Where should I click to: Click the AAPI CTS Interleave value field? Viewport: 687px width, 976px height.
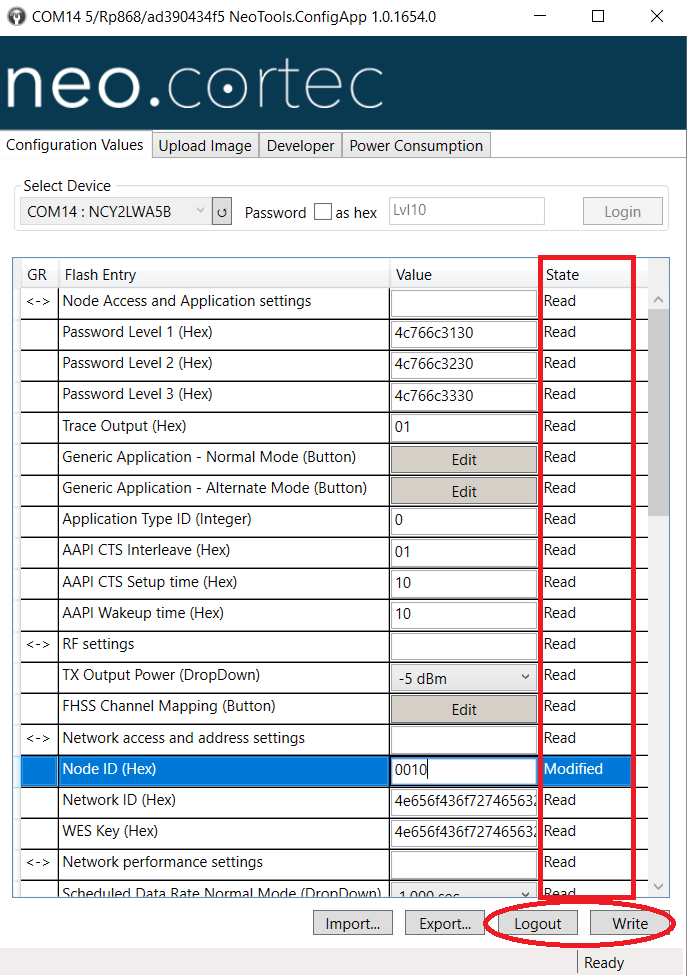(464, 551)
